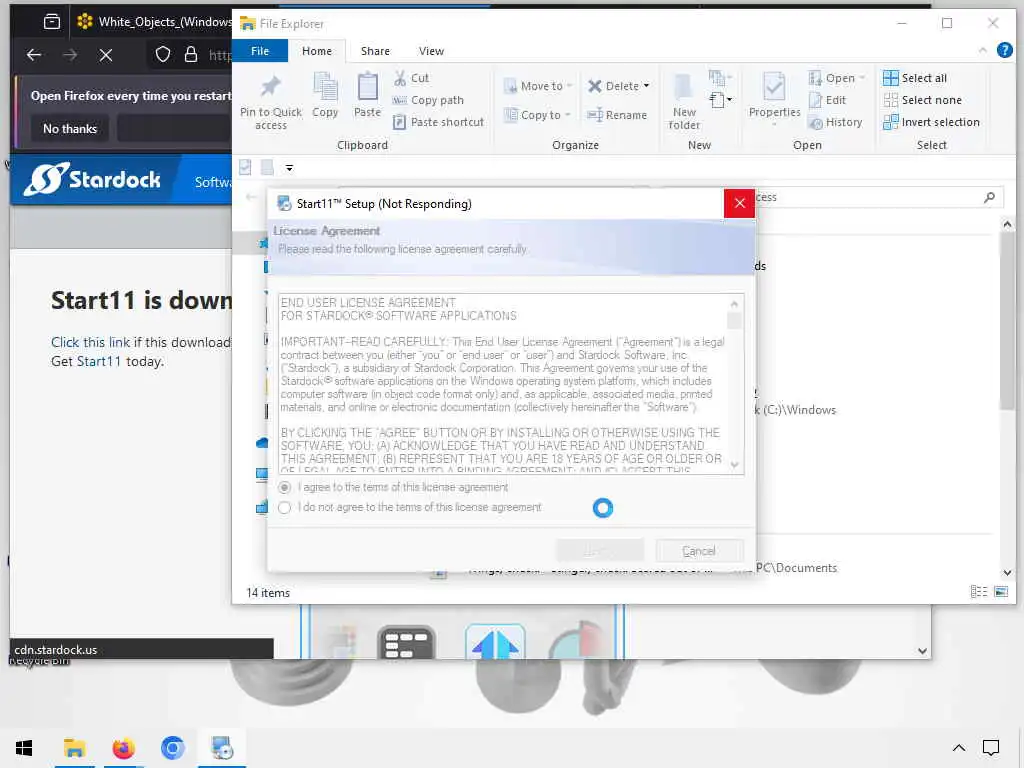This screenshot has width=1024, height=768.
Task: Stop page loading in Firefox
Action: click(106, 55)
